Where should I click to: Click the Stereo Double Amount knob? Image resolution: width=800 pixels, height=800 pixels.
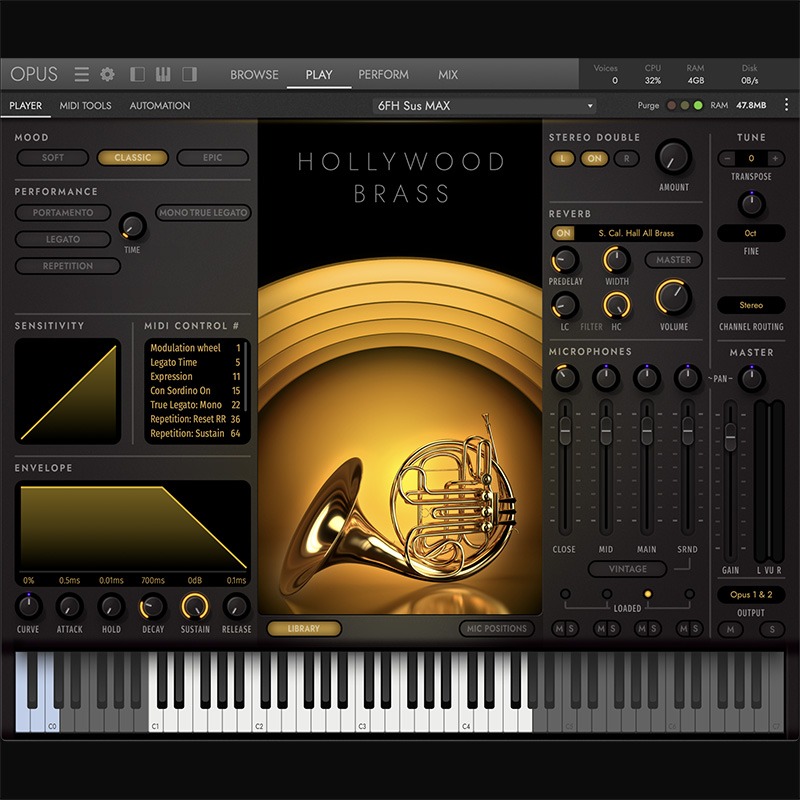(673, 158)
